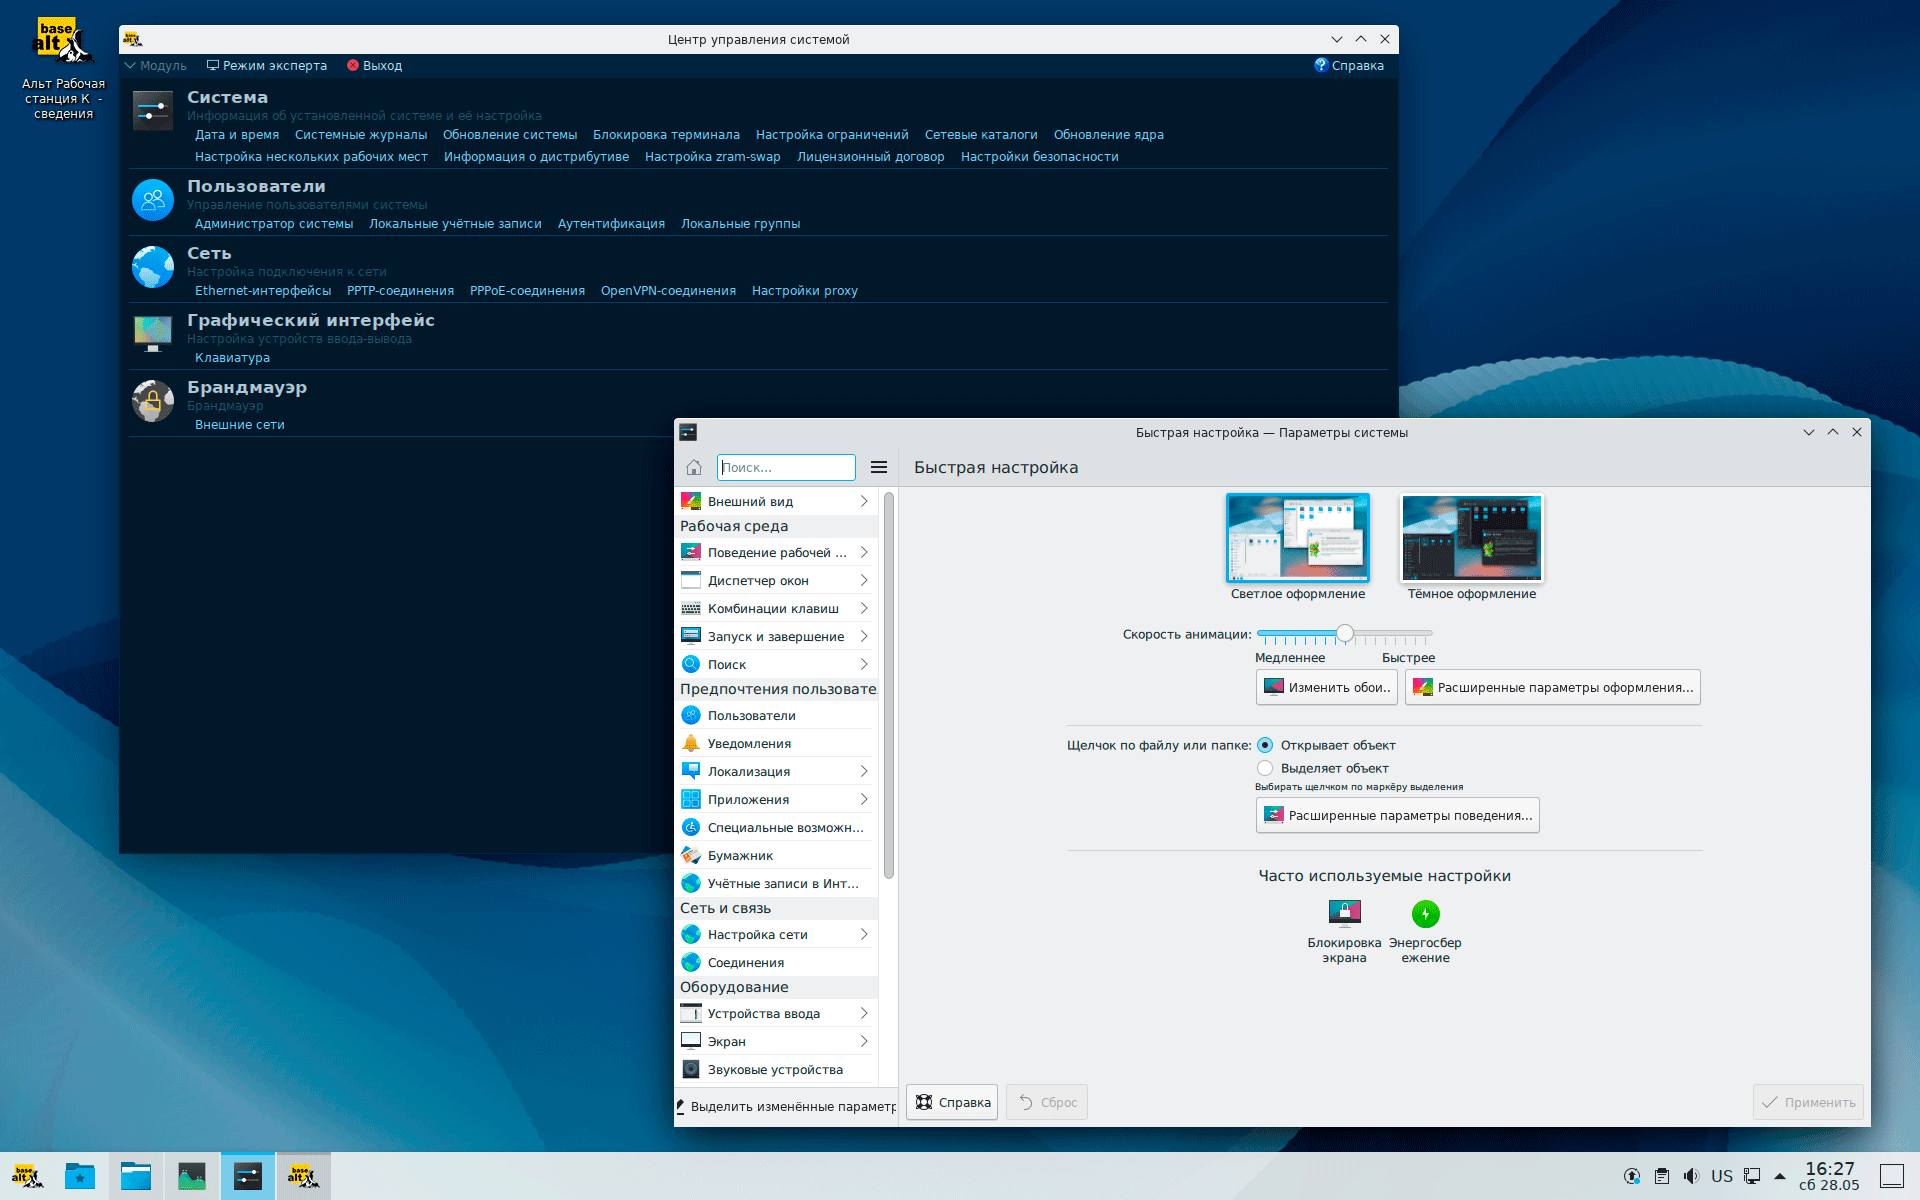The height and width of the screenshot is (1200, 1920).
Task: Click the volume icon in system tray
Action: click(1691, 1176)
